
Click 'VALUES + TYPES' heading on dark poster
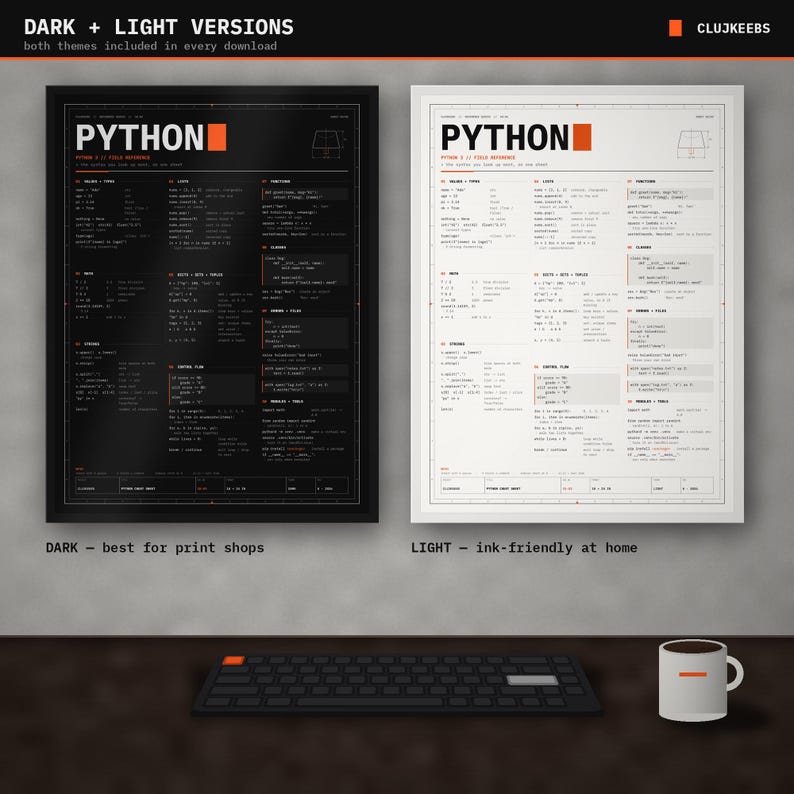(99, 181)
